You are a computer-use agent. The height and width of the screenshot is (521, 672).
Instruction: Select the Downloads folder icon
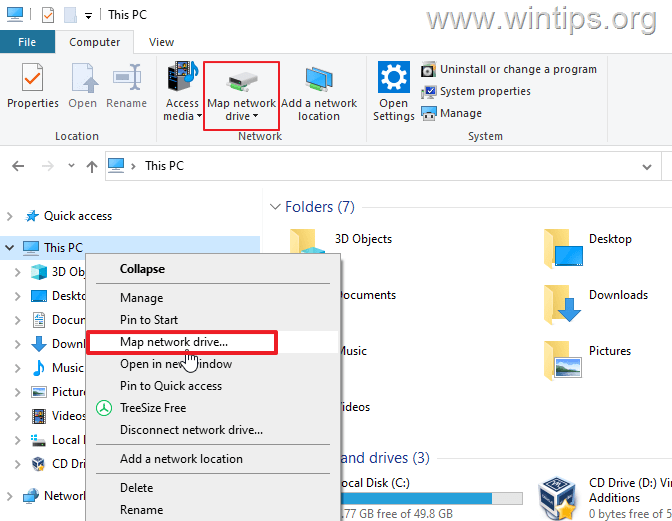point(562,305)
